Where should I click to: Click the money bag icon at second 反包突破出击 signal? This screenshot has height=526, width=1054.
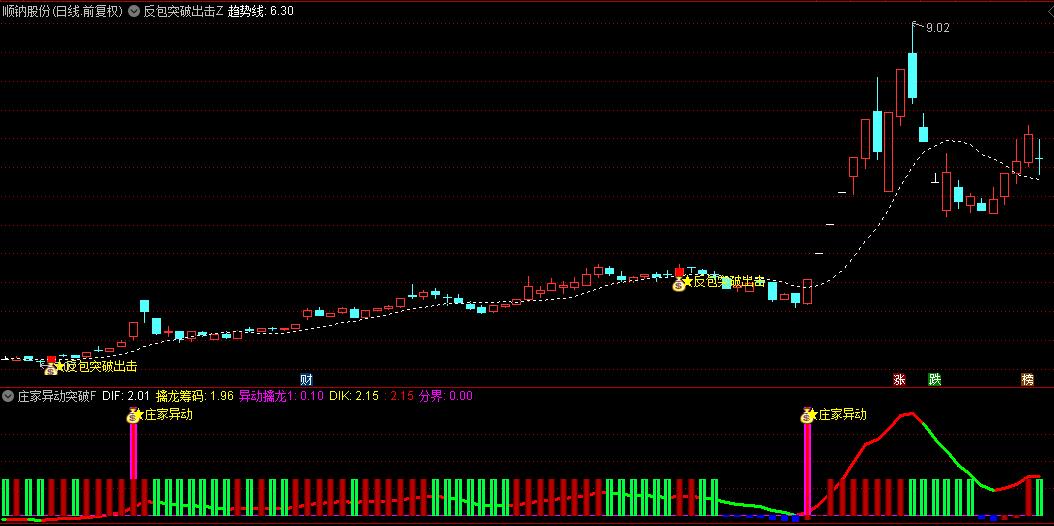[679, 283]
